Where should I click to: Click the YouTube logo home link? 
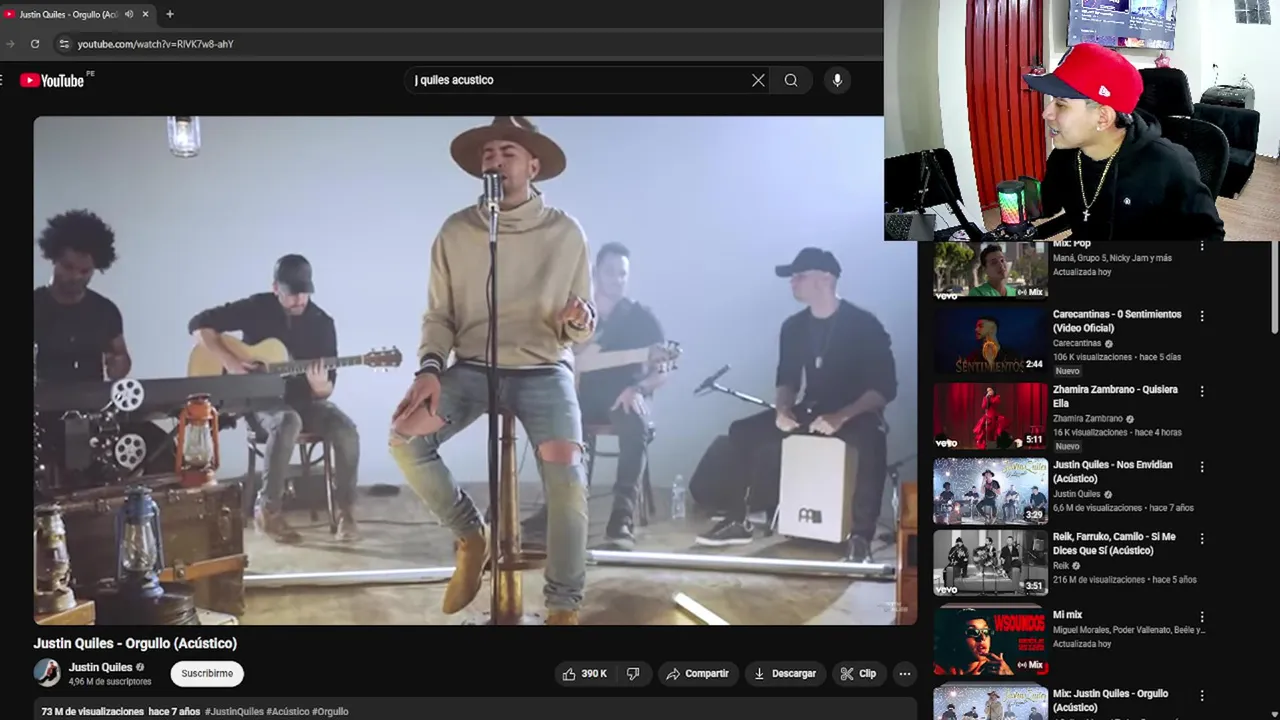[52, 80]
